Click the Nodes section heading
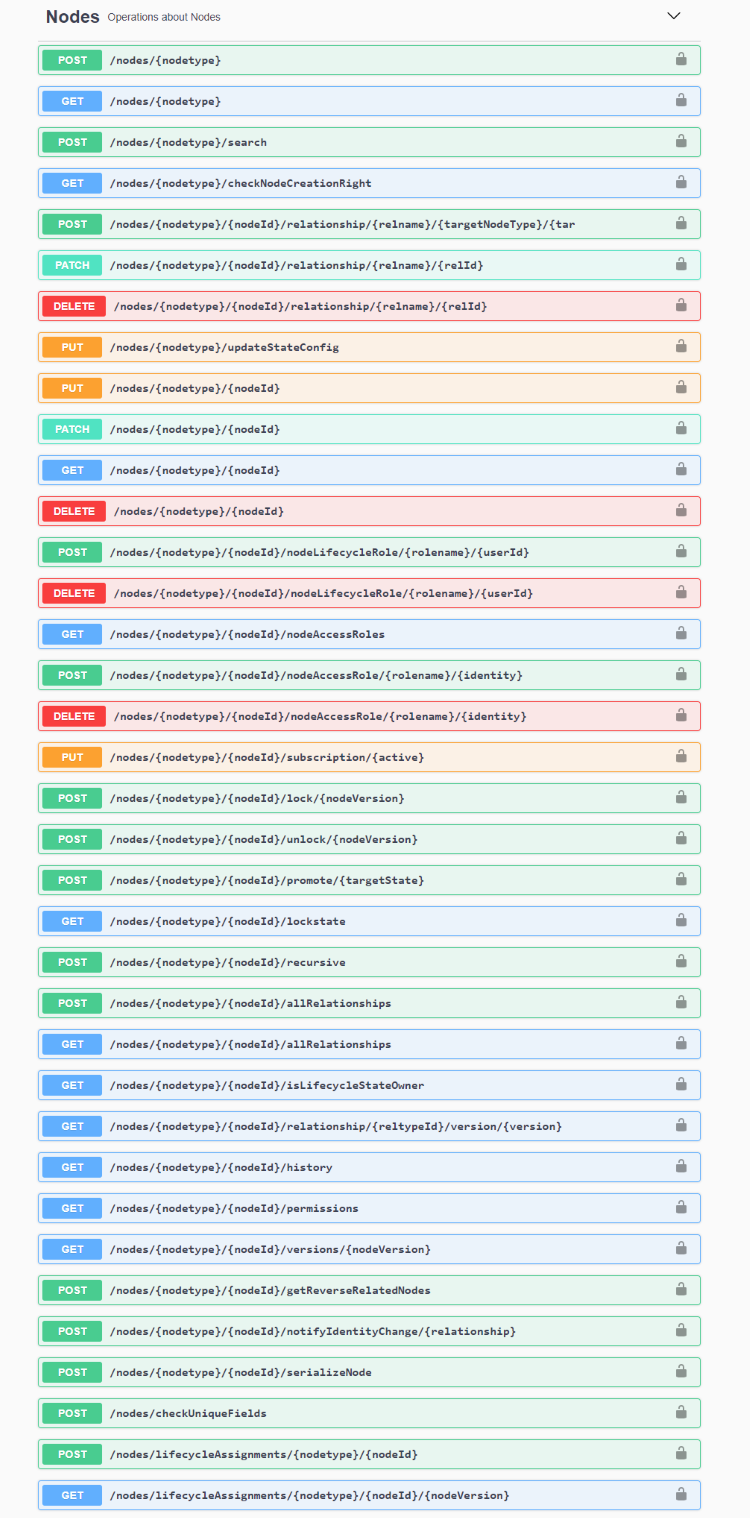750x1518 pixels. [x=73, y=17]
